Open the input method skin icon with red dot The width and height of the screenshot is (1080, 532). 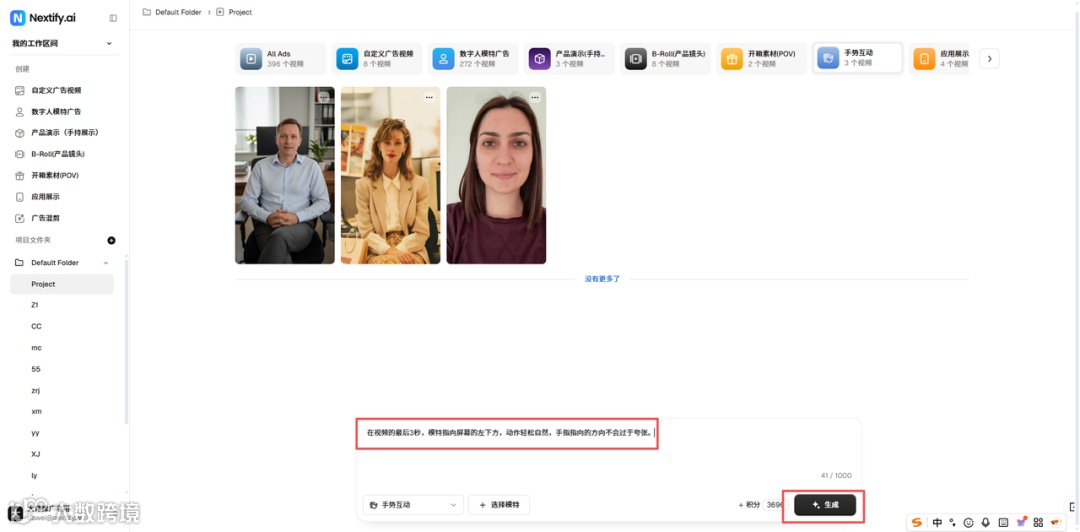[1021, 522]
